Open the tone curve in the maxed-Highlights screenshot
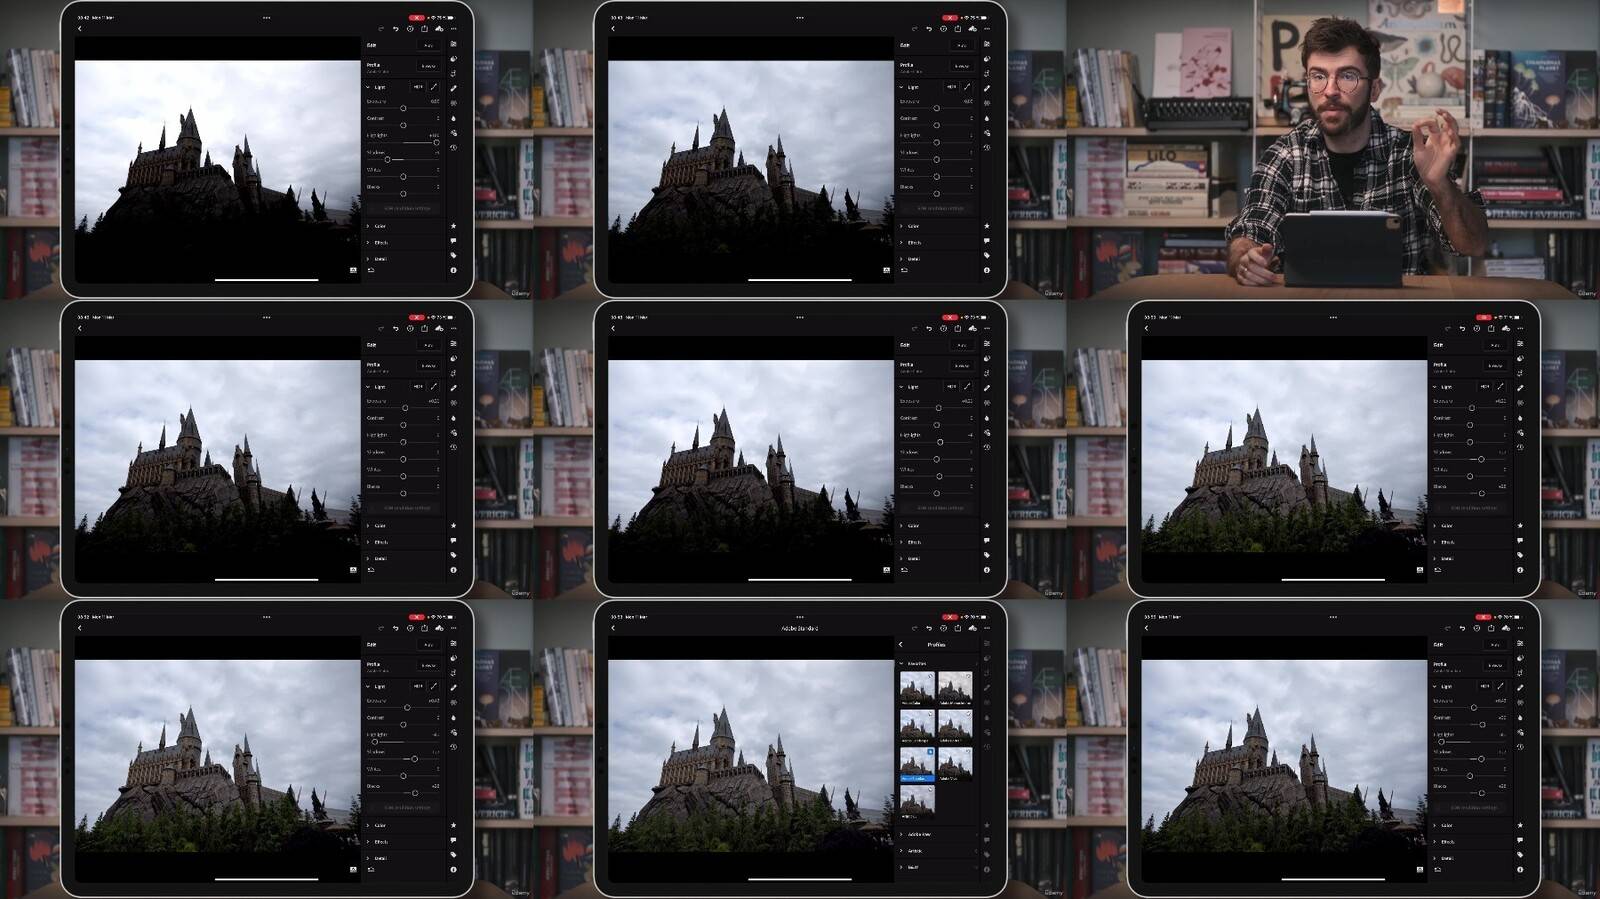Screen dimensions: 1600x899 pyautogui.click(x=434, y=87)
